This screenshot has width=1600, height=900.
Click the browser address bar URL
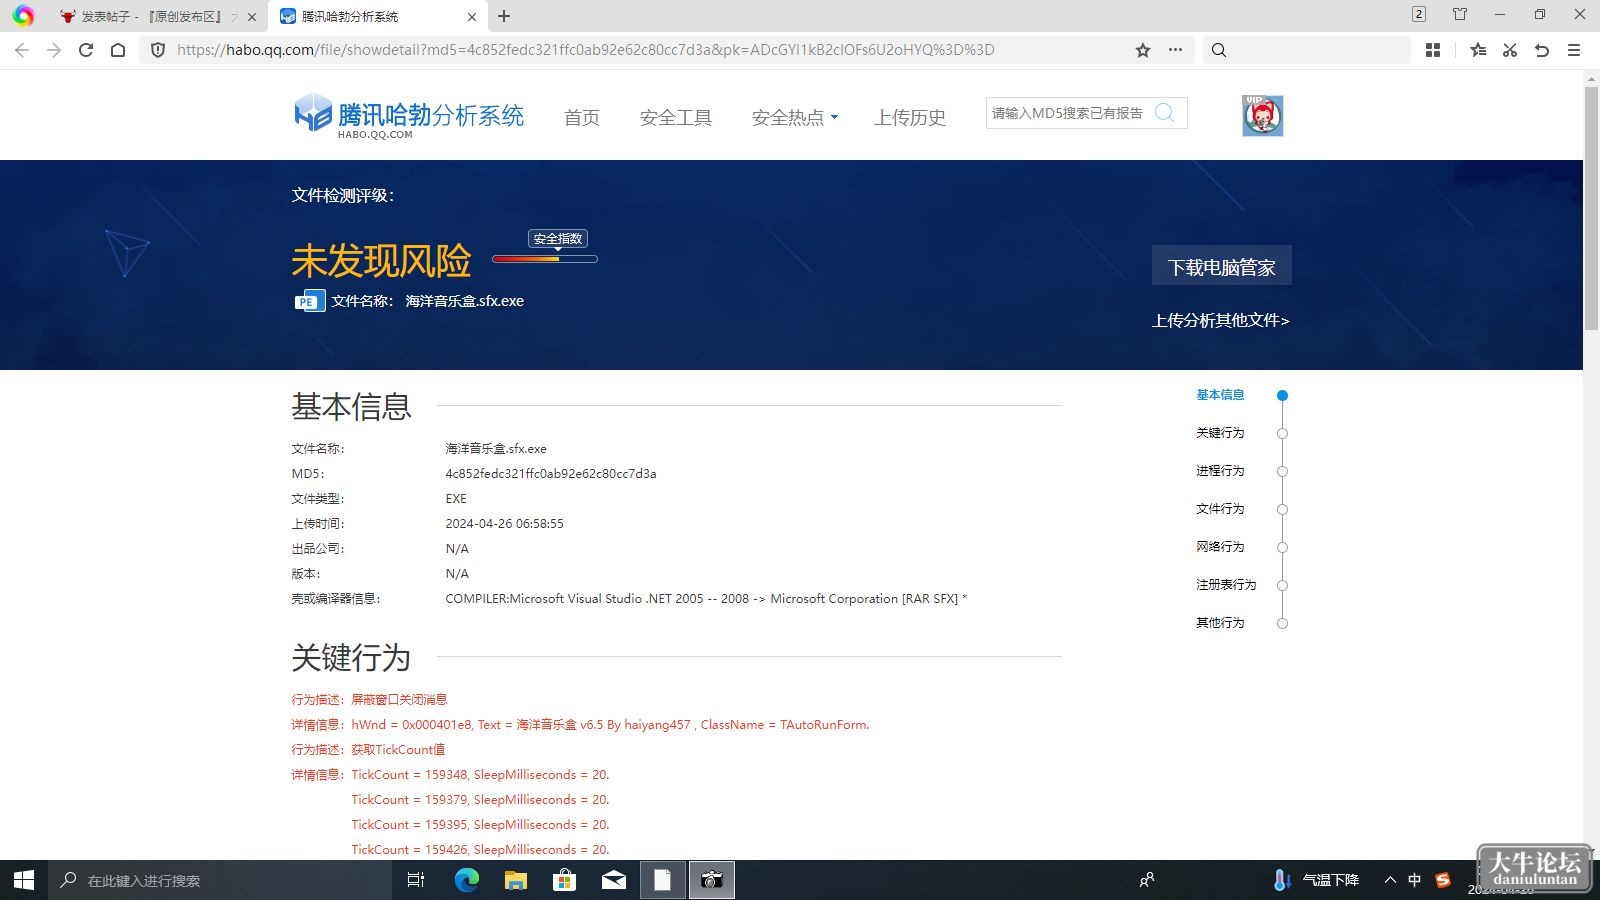tap(586, 50)
